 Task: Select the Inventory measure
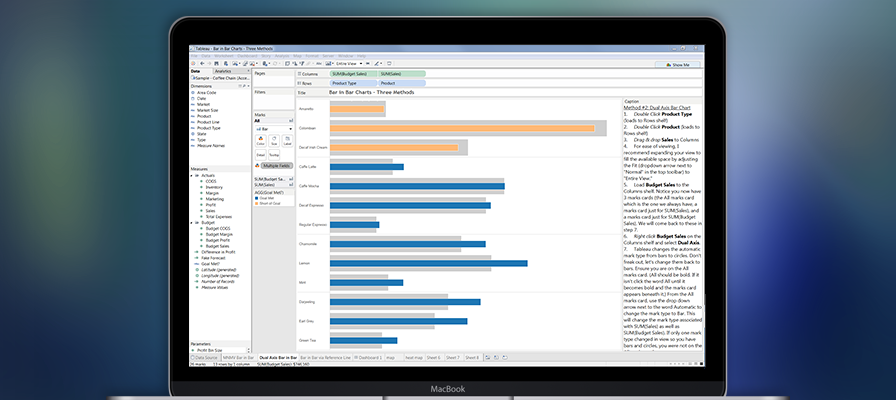pos(214,187)
